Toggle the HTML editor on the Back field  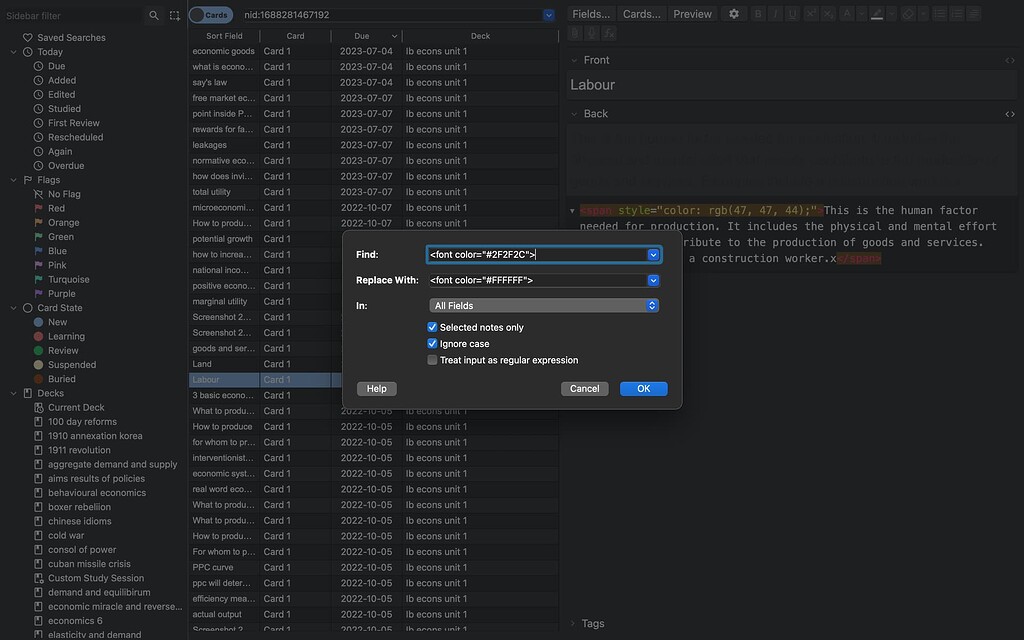tap(1010, 113)
